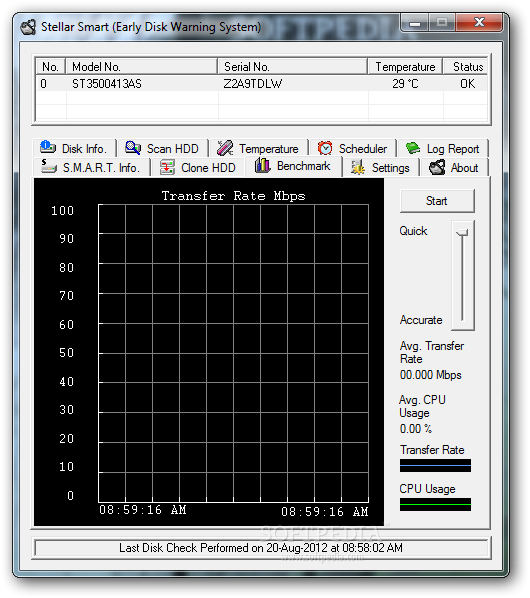
Task: Click the Log Report book icon
Action: coord(413,148)
